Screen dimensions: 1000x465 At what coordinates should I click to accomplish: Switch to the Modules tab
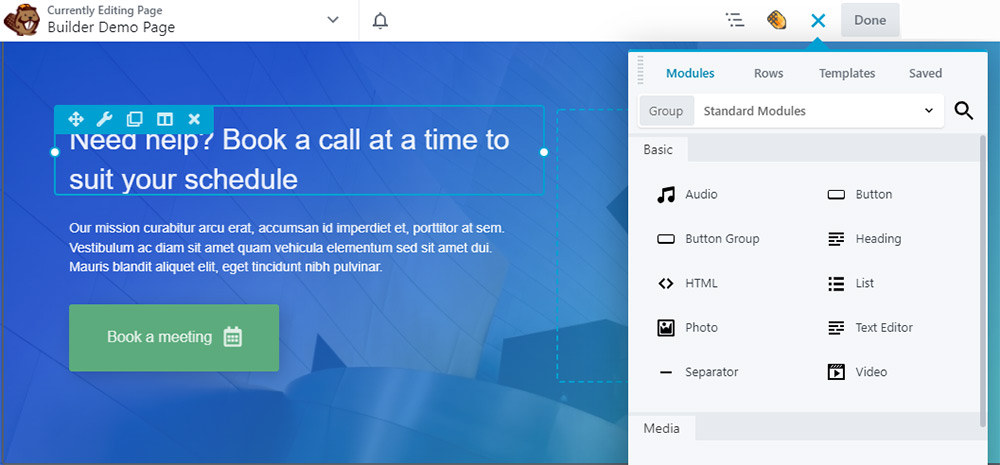pyautogui.click(x=690, y=73)
